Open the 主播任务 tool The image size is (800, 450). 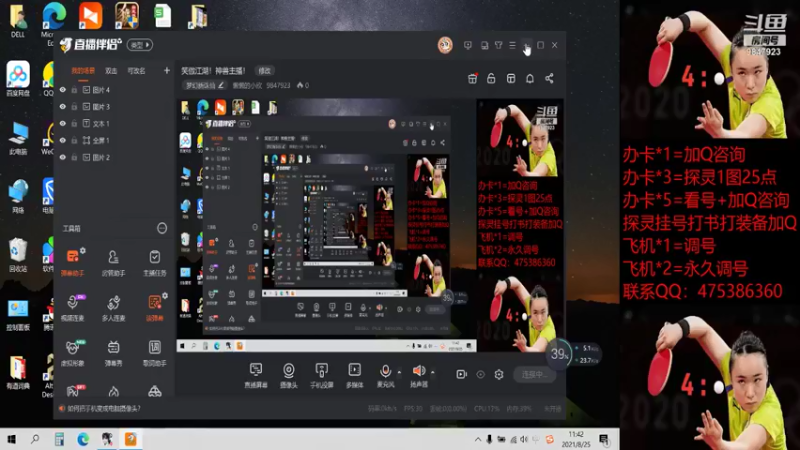(x=155, y=261)
